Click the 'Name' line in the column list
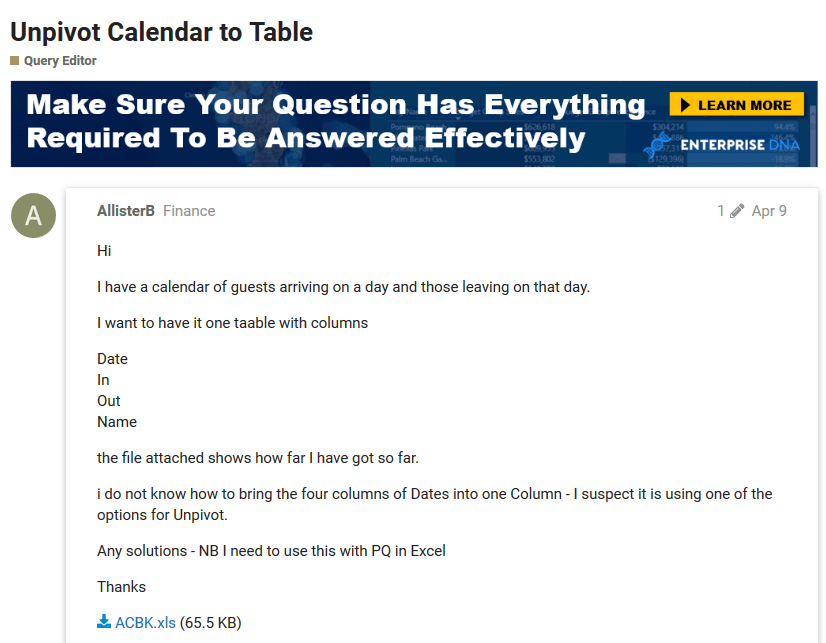 coord(117,422)
